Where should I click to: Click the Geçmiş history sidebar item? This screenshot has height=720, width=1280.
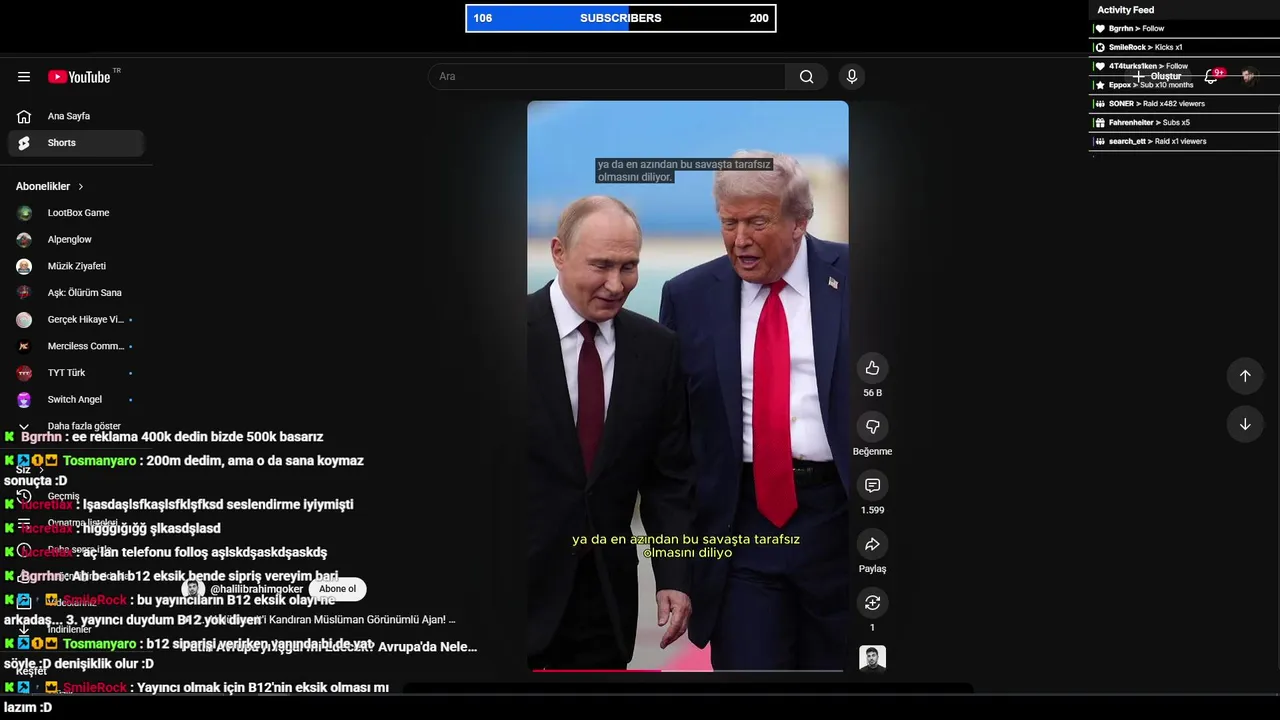point(63,497)
